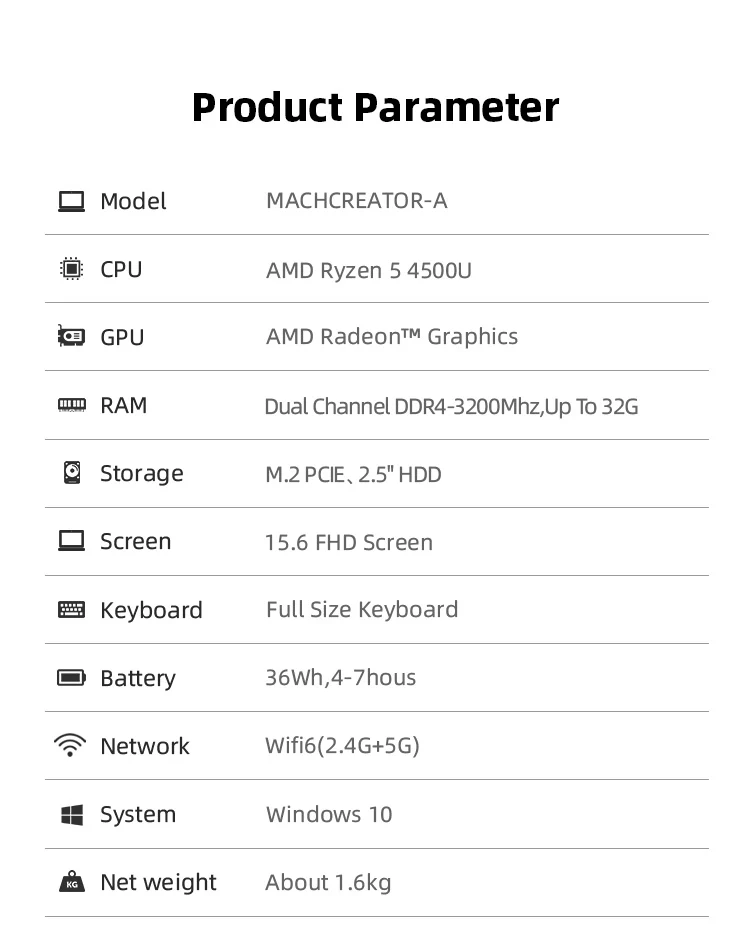Viewport: 750px width, 935px height.
Task: Click the Net weight KG icon
Action: click(x=71, y=882)
